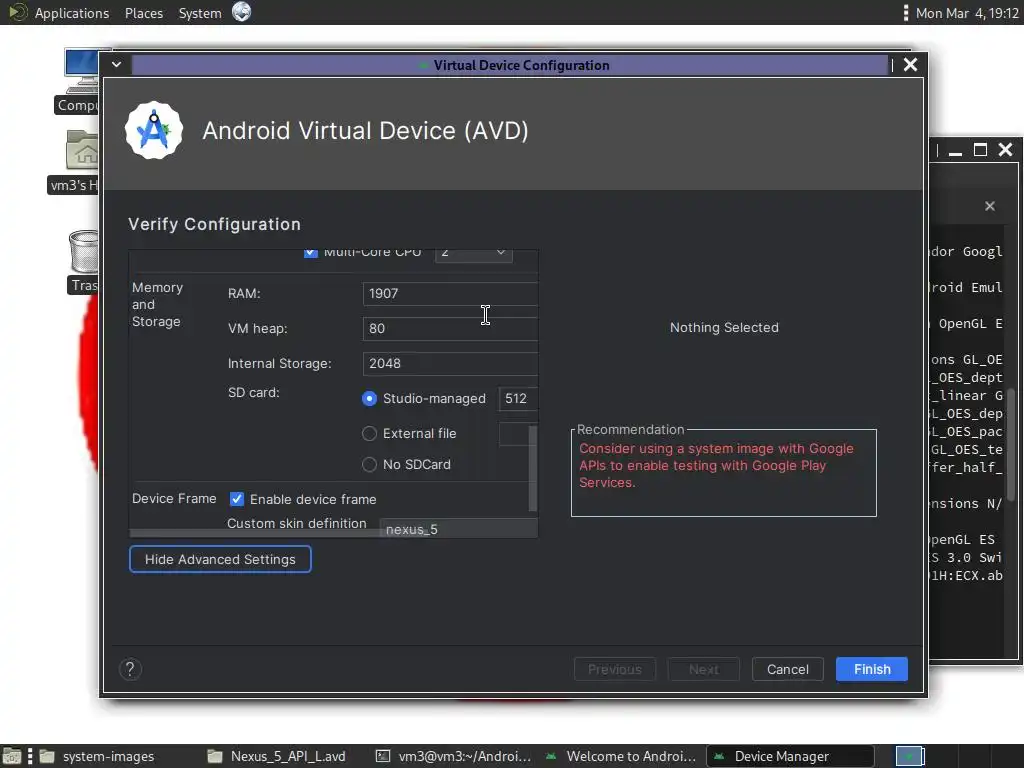Switch to Device Manager taskbar window
Viewport: 1024px width, 768px height.
790,756
